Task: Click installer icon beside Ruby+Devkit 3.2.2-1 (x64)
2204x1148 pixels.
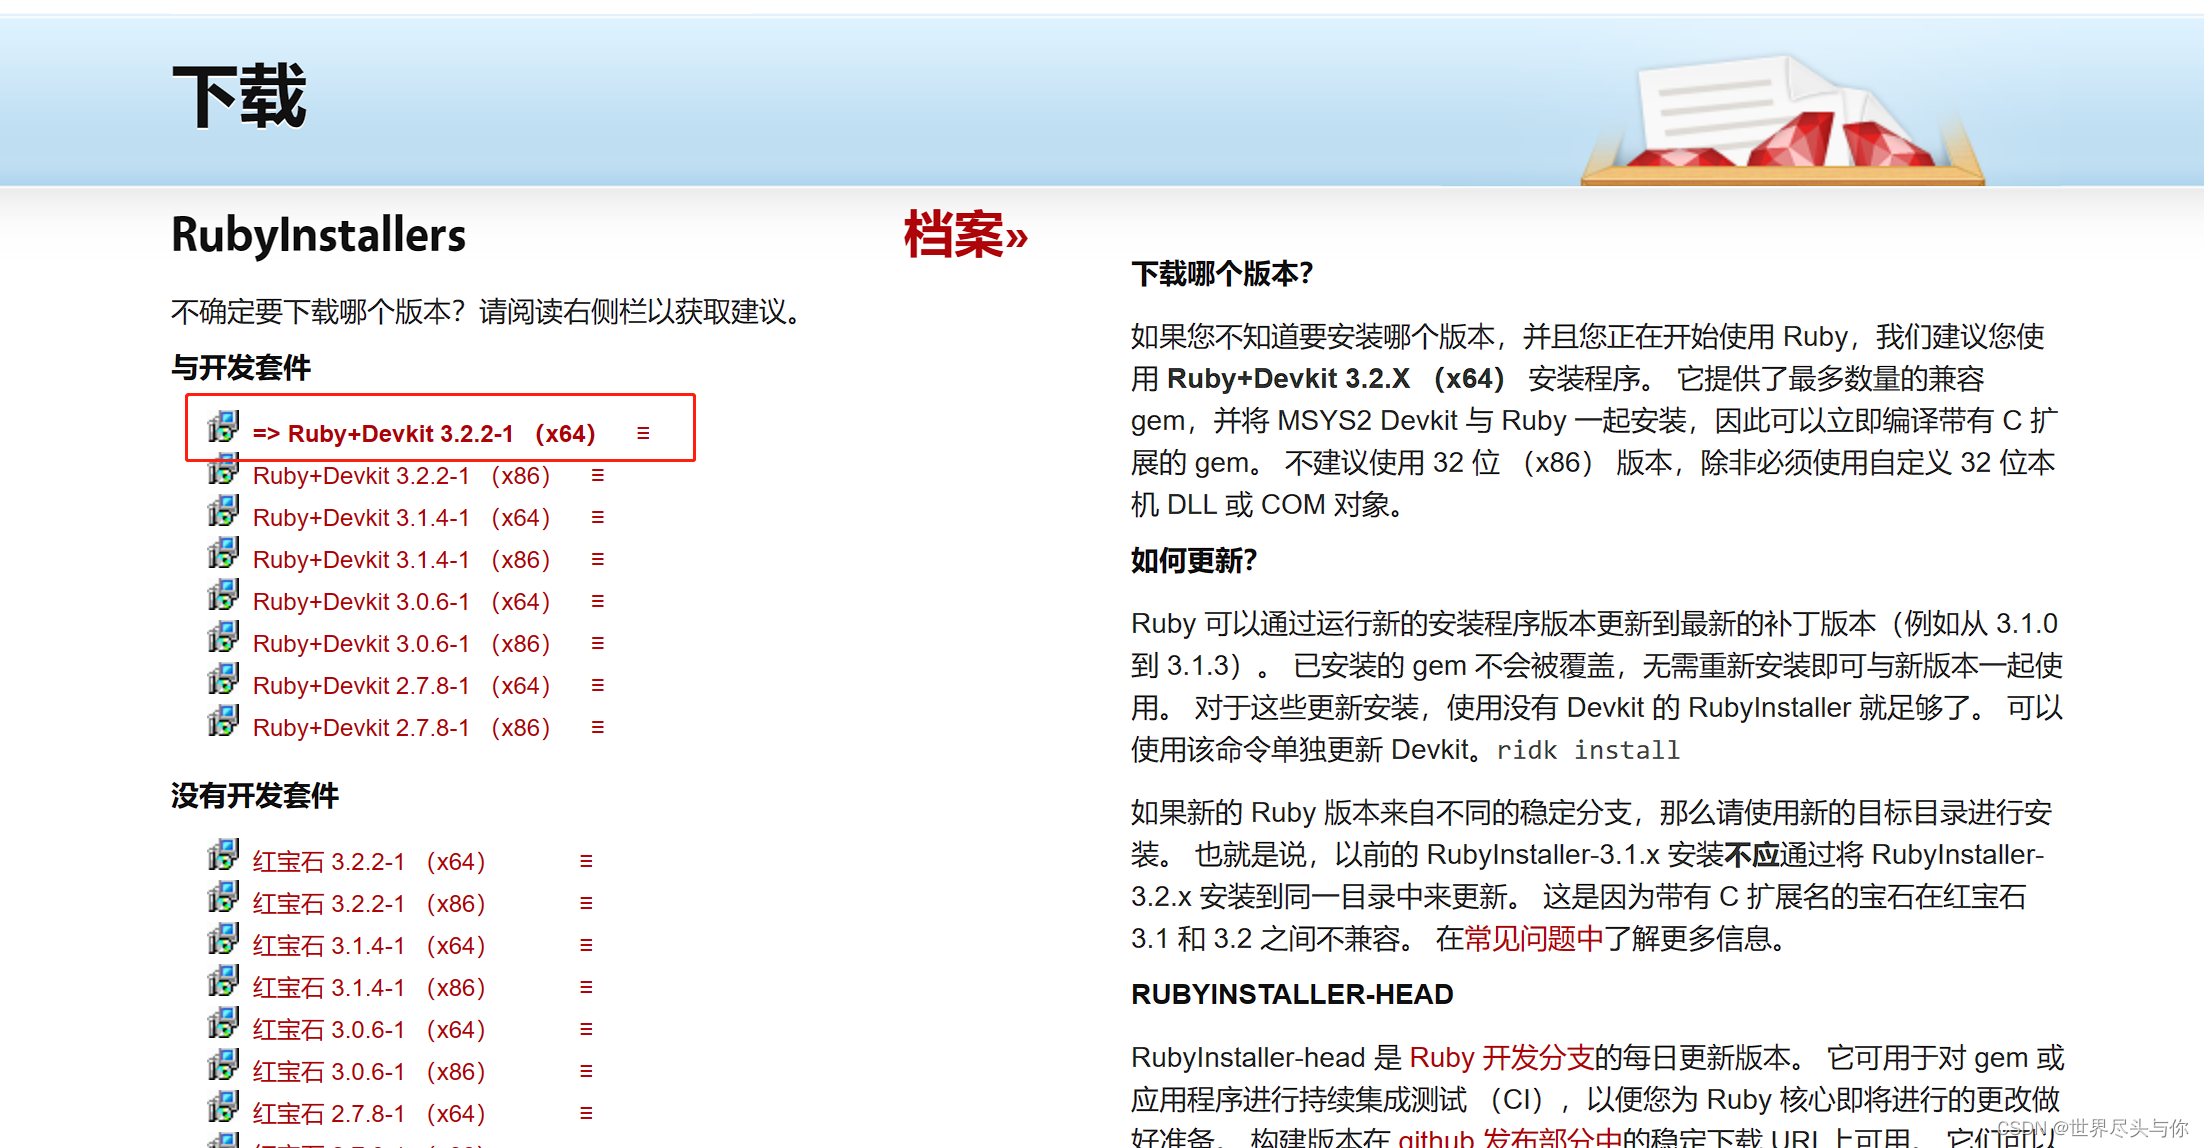Action: point(223,427)
